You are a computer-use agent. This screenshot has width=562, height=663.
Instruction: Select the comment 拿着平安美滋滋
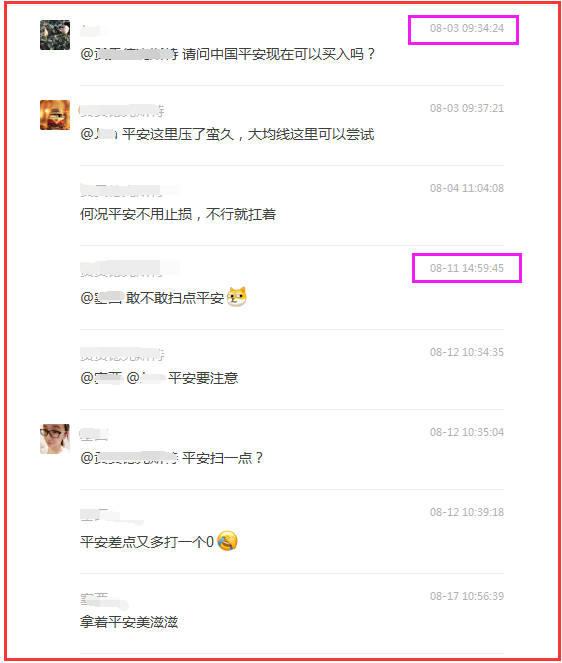pyautogui.click(x=129, y=622)
